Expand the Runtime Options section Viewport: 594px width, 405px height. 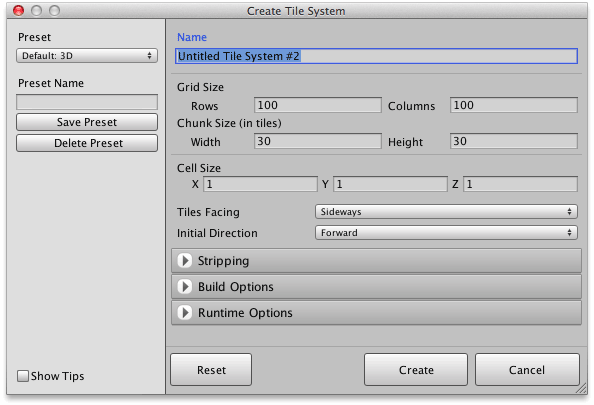click(x=376, y=313)
